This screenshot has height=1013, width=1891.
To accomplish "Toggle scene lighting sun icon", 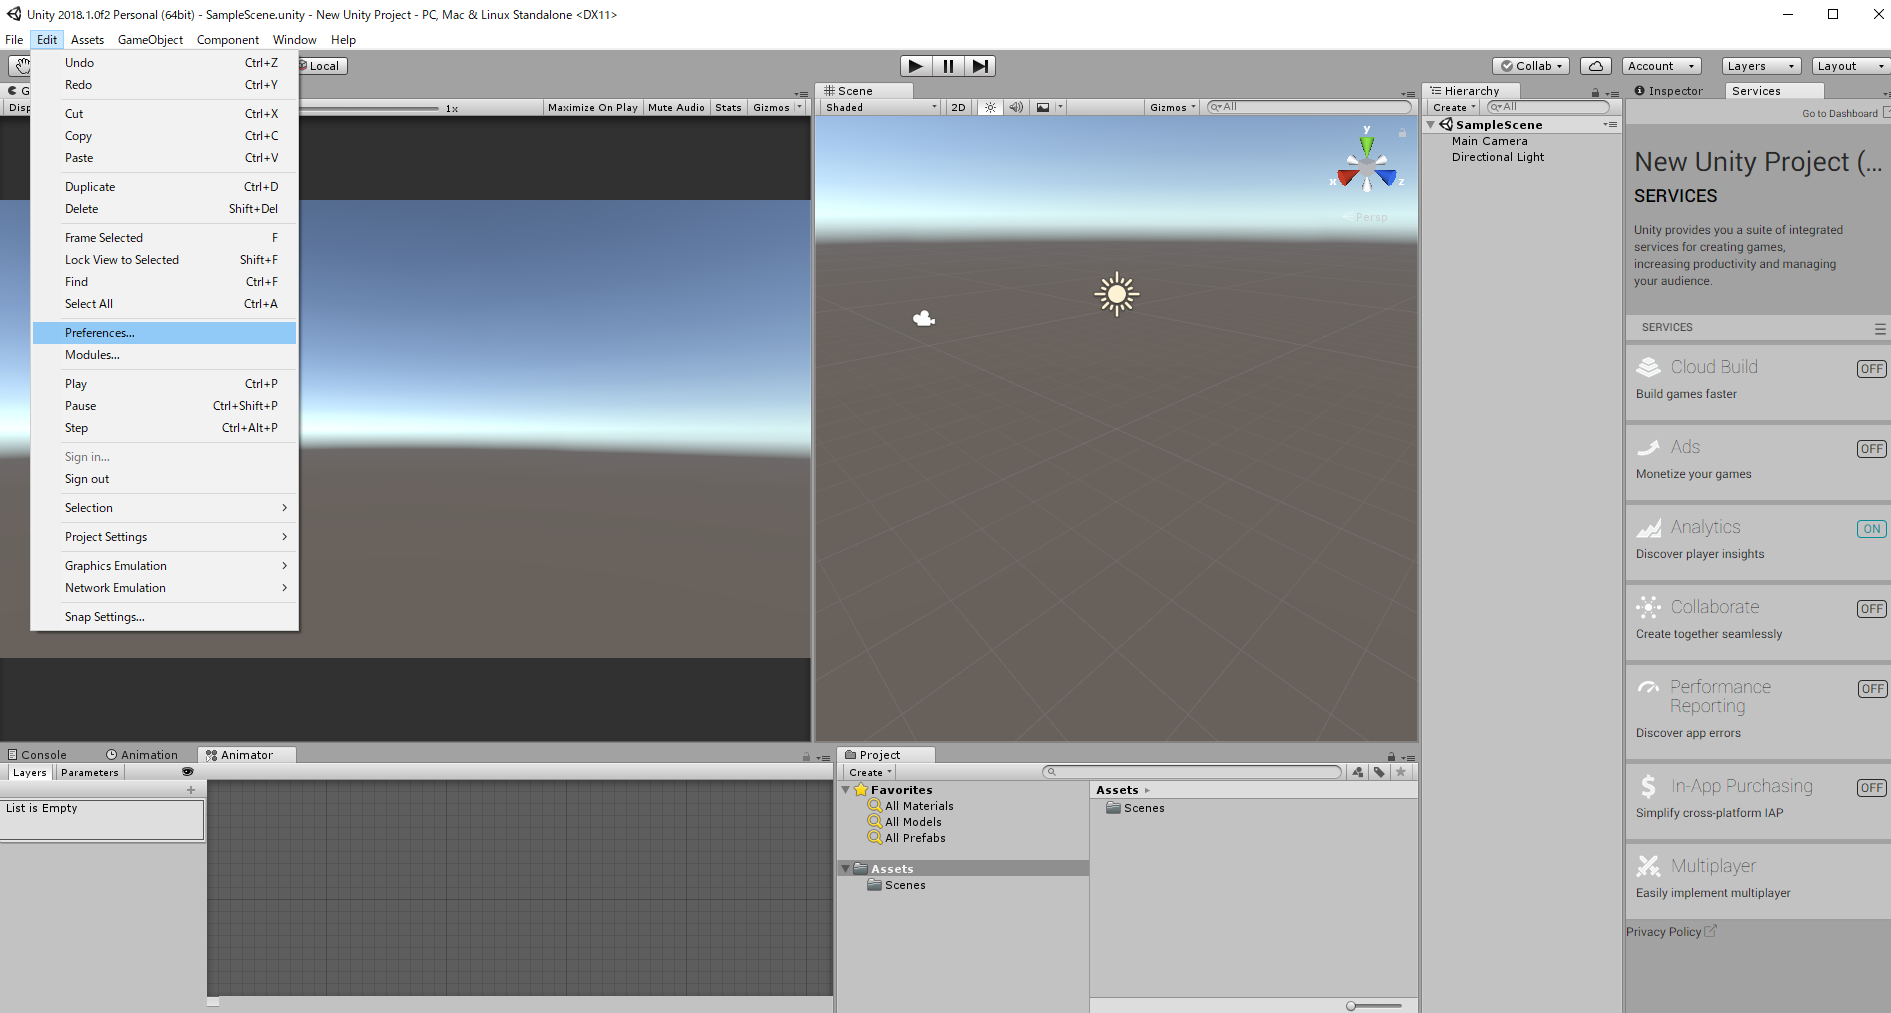I will click(990, 107).
